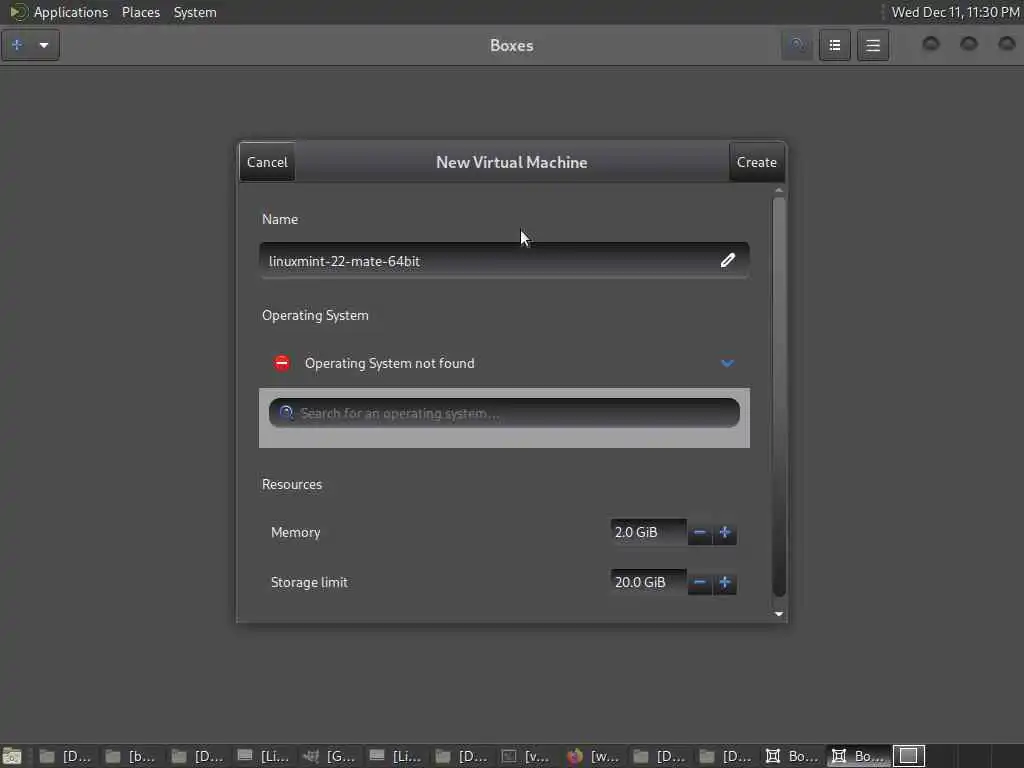Screen dimensions: 1024x768
Task: Click Create to build the virtual machine
Action: 757,162
